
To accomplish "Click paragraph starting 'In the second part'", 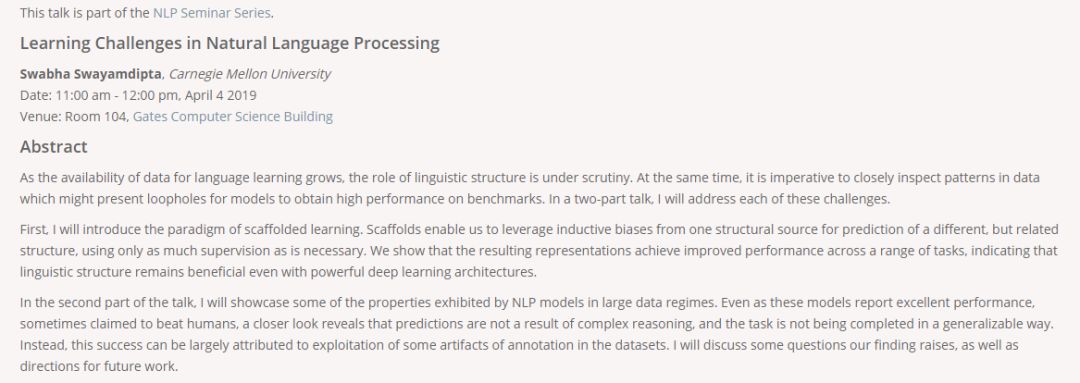I will pyautogui.click(x=537, y=334).
